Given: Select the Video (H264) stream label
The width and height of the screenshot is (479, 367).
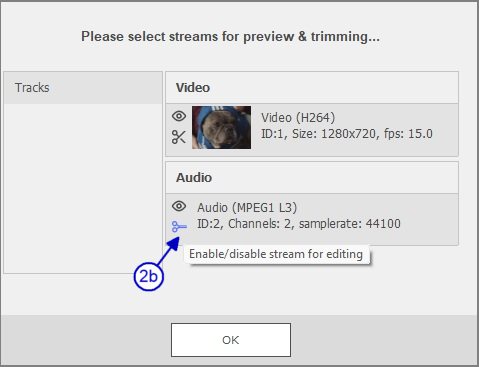Looking at the screenshot, I should click(x=298, y=118).
